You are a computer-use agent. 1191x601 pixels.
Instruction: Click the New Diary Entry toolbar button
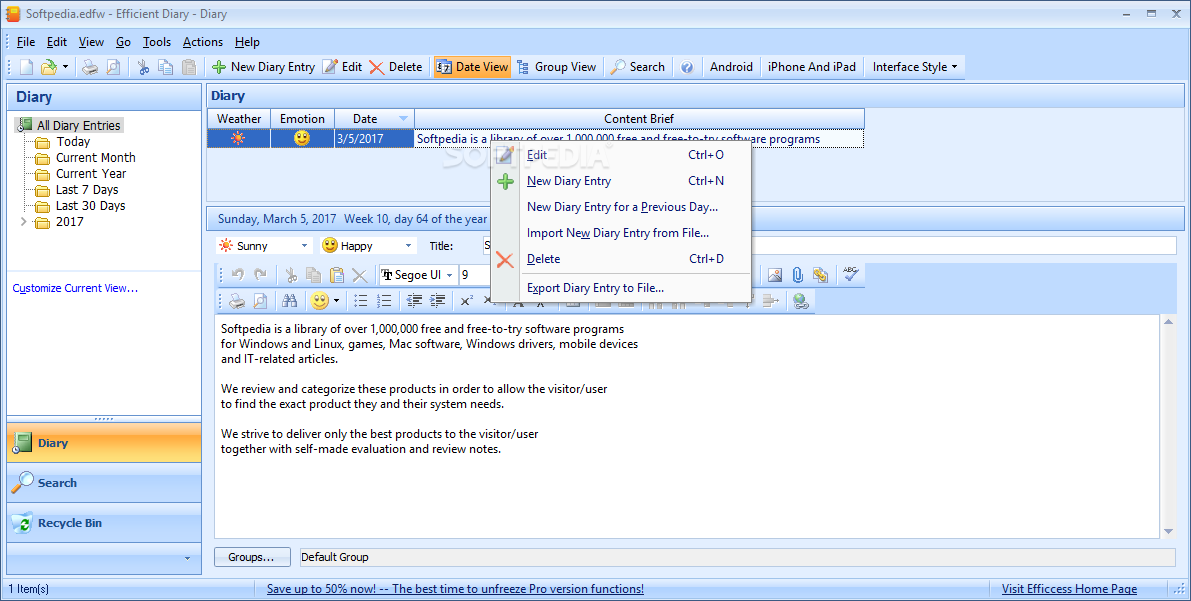pyautogui.click(x=264, y=67)
